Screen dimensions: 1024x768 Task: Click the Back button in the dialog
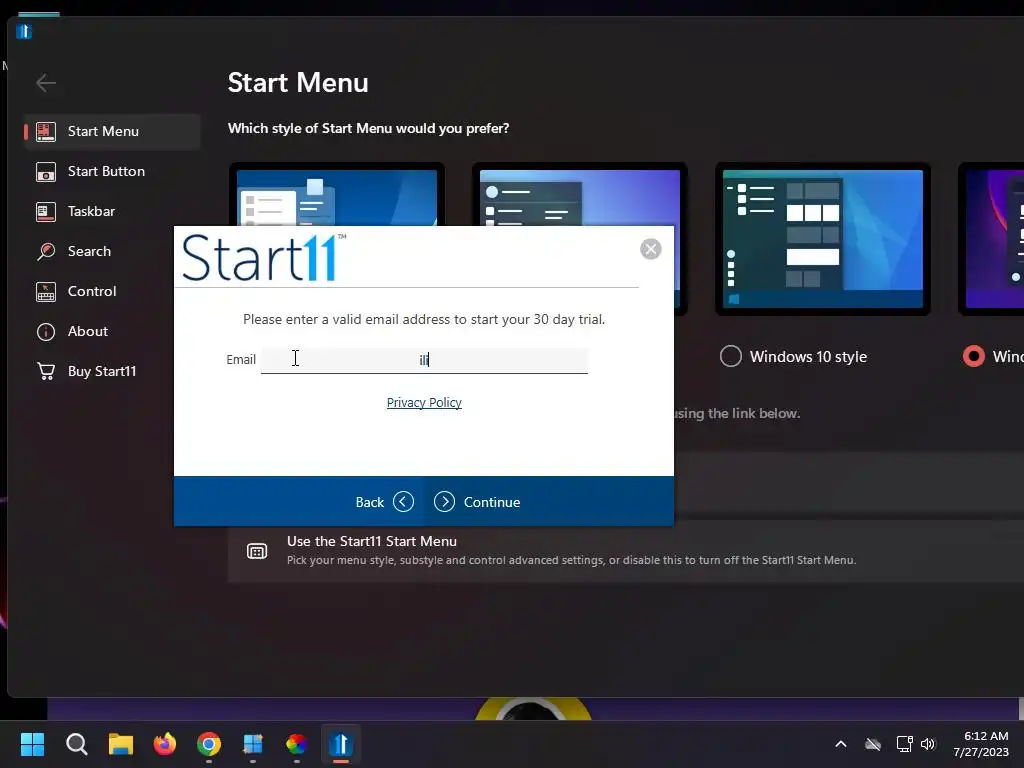coord(384,502)
